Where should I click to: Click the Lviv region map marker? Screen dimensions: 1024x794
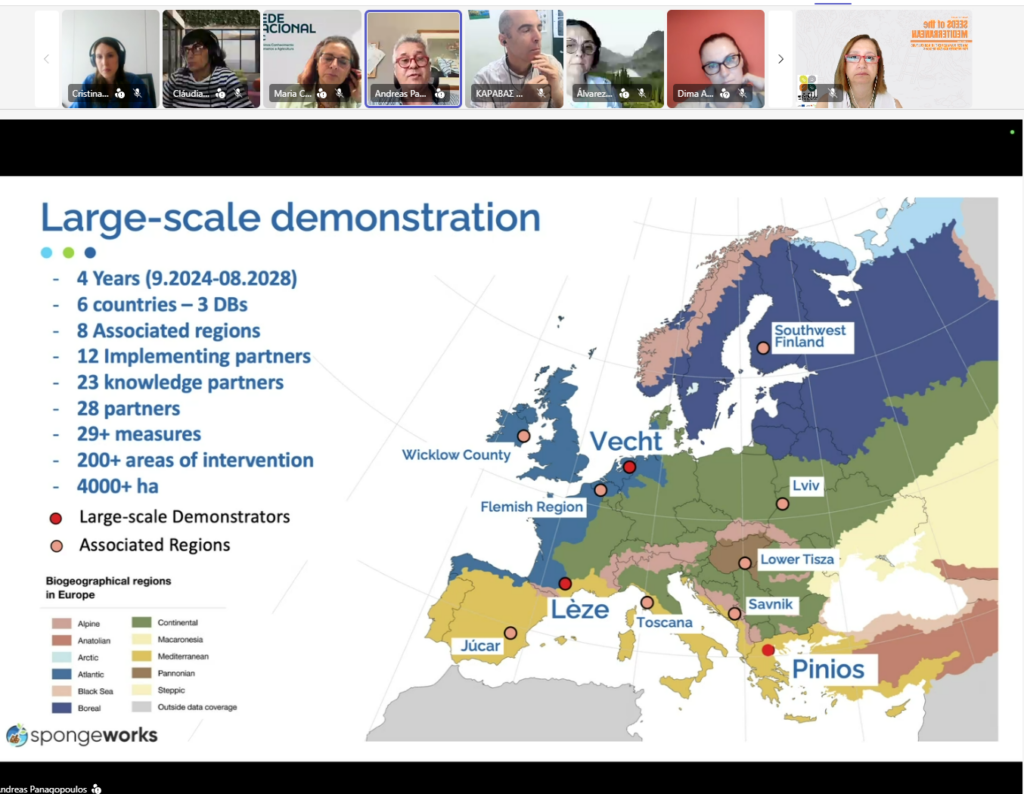click(x=782, y=503)
